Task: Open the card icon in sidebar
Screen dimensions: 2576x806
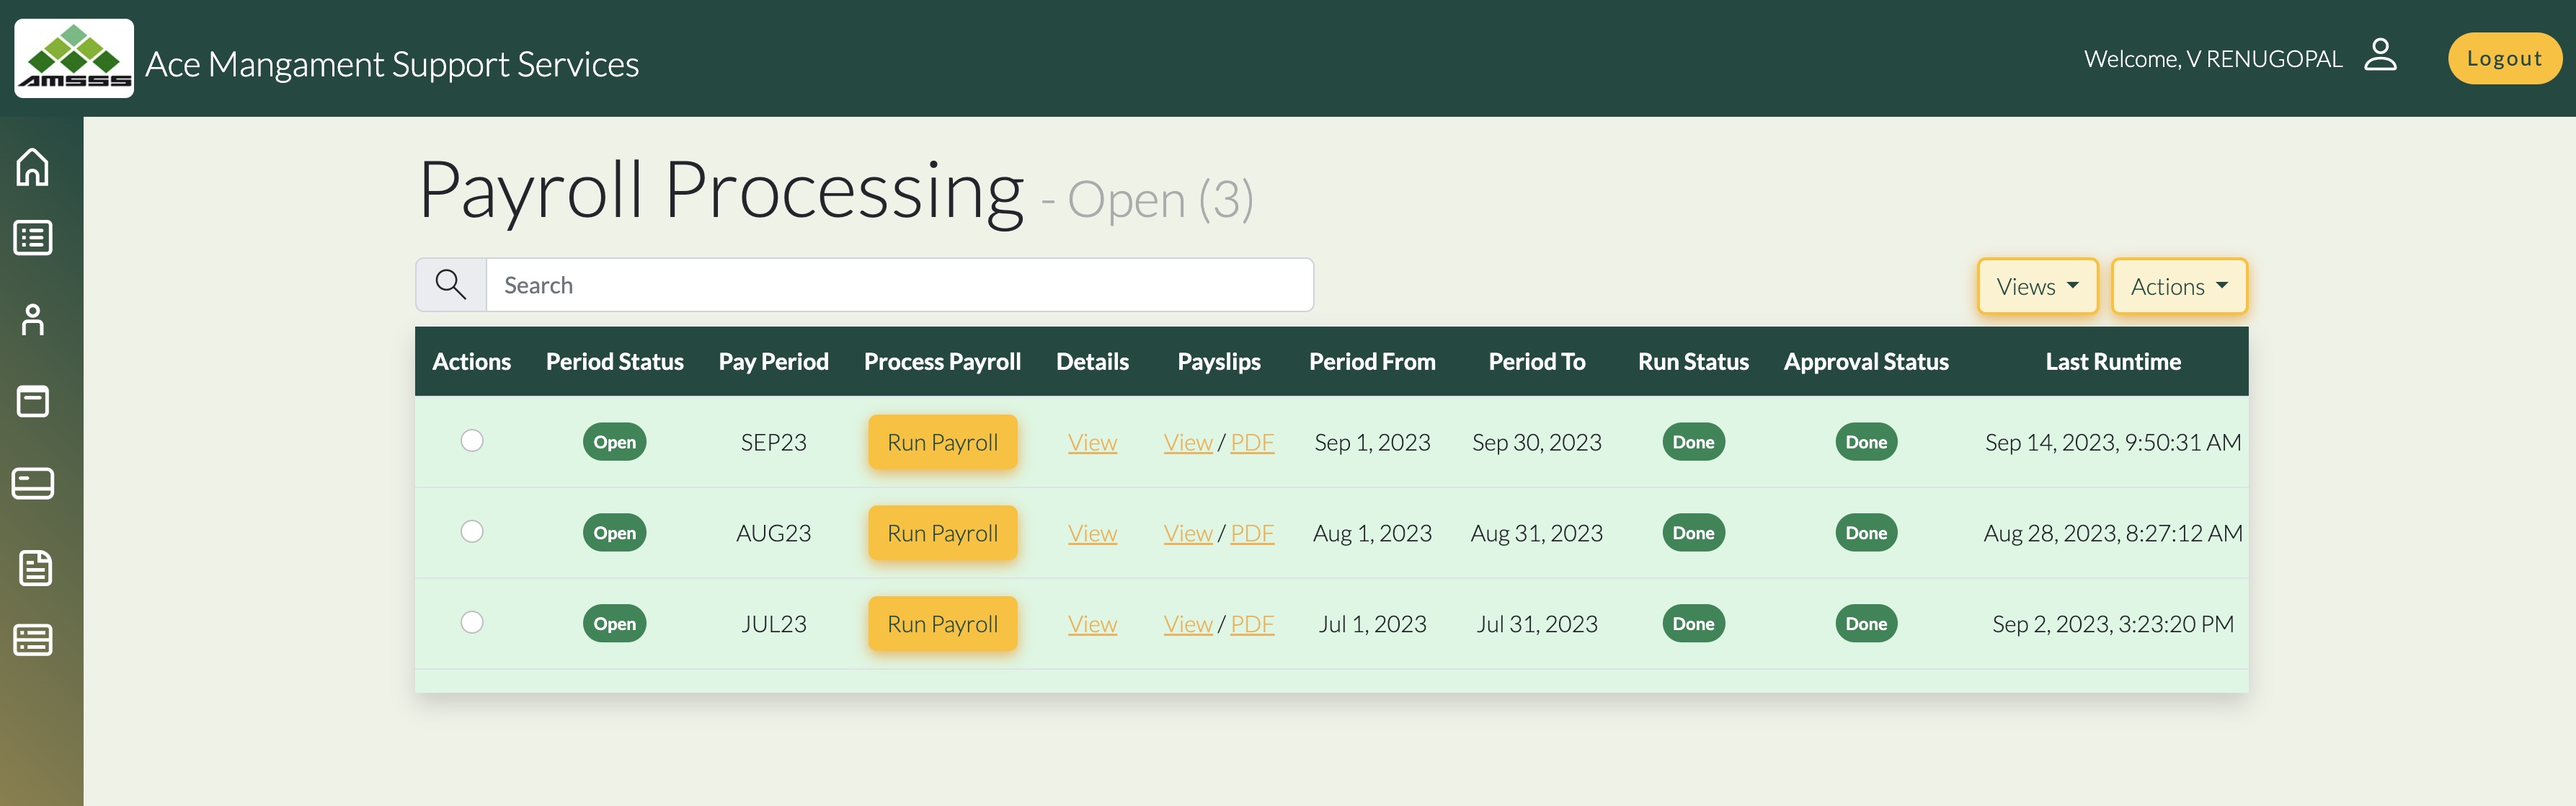Action: click(33, 484)
